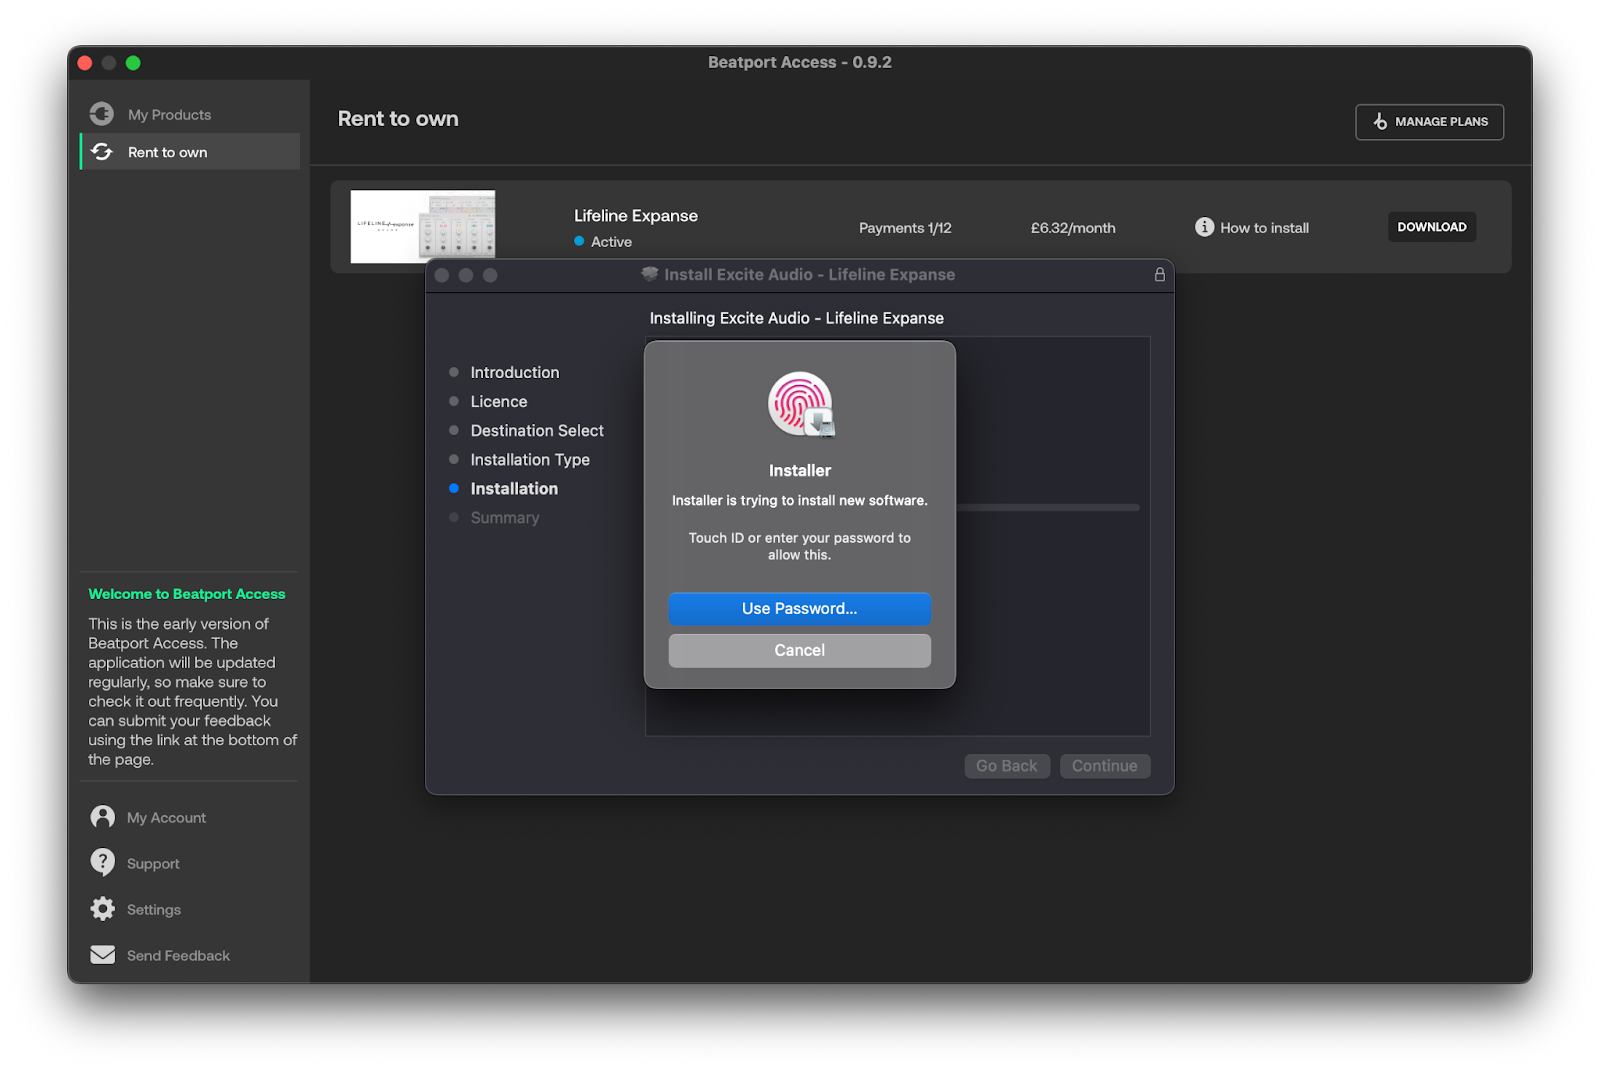Select the Installation step in installer
This screenshot has height=1073, width=1600.
514,489
